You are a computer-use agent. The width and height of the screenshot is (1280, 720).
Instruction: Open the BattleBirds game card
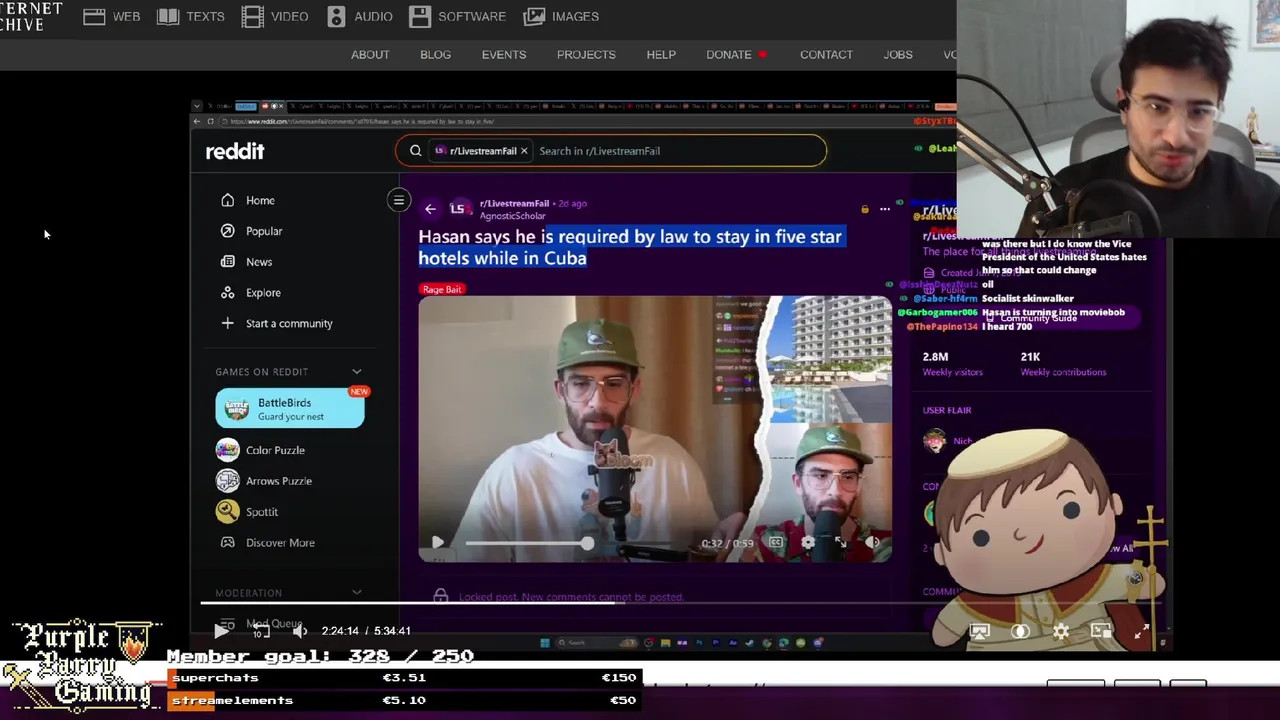click(x=290, y=408)
